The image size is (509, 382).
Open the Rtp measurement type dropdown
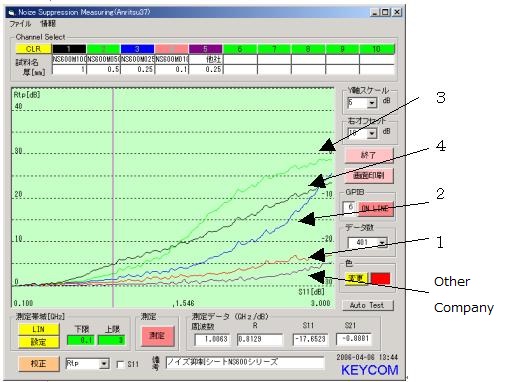104,364
